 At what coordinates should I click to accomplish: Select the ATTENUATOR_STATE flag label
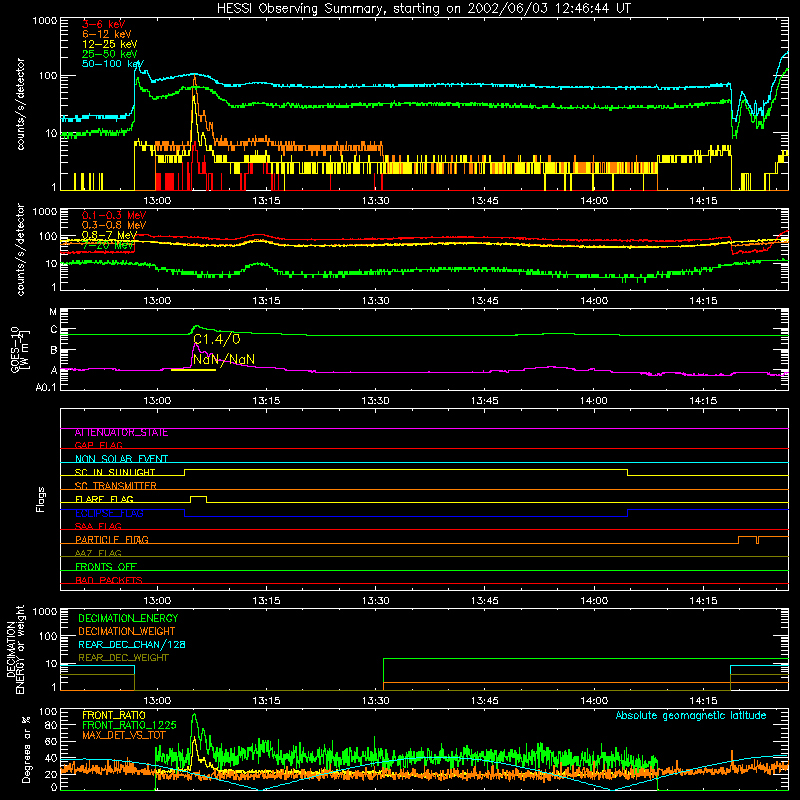pos(121,433)
